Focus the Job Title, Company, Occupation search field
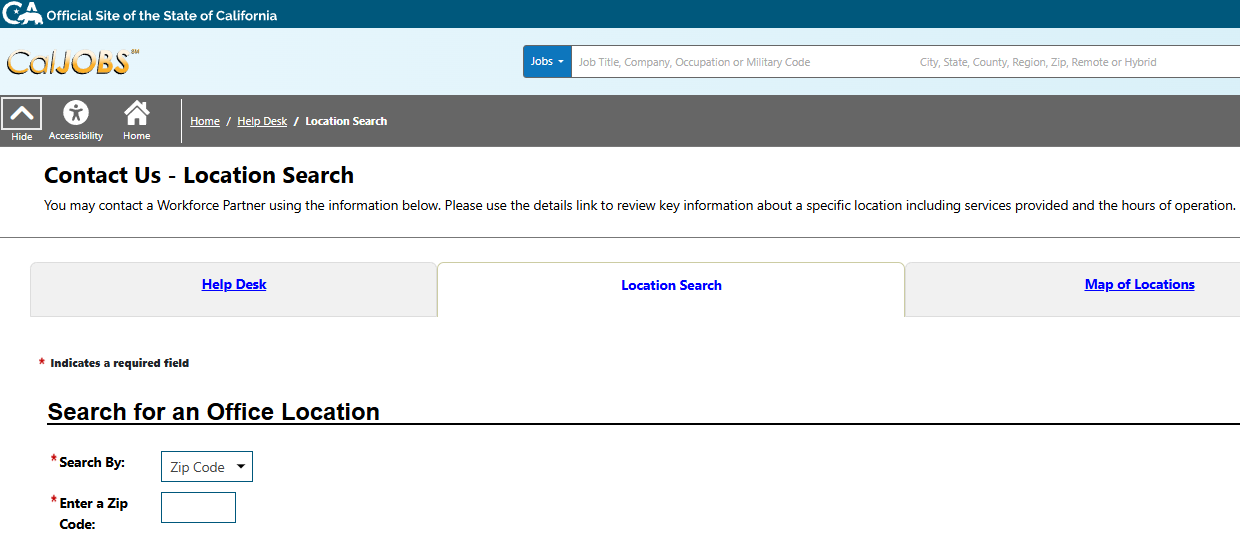The image size is (1240, 537). point(740,62)
